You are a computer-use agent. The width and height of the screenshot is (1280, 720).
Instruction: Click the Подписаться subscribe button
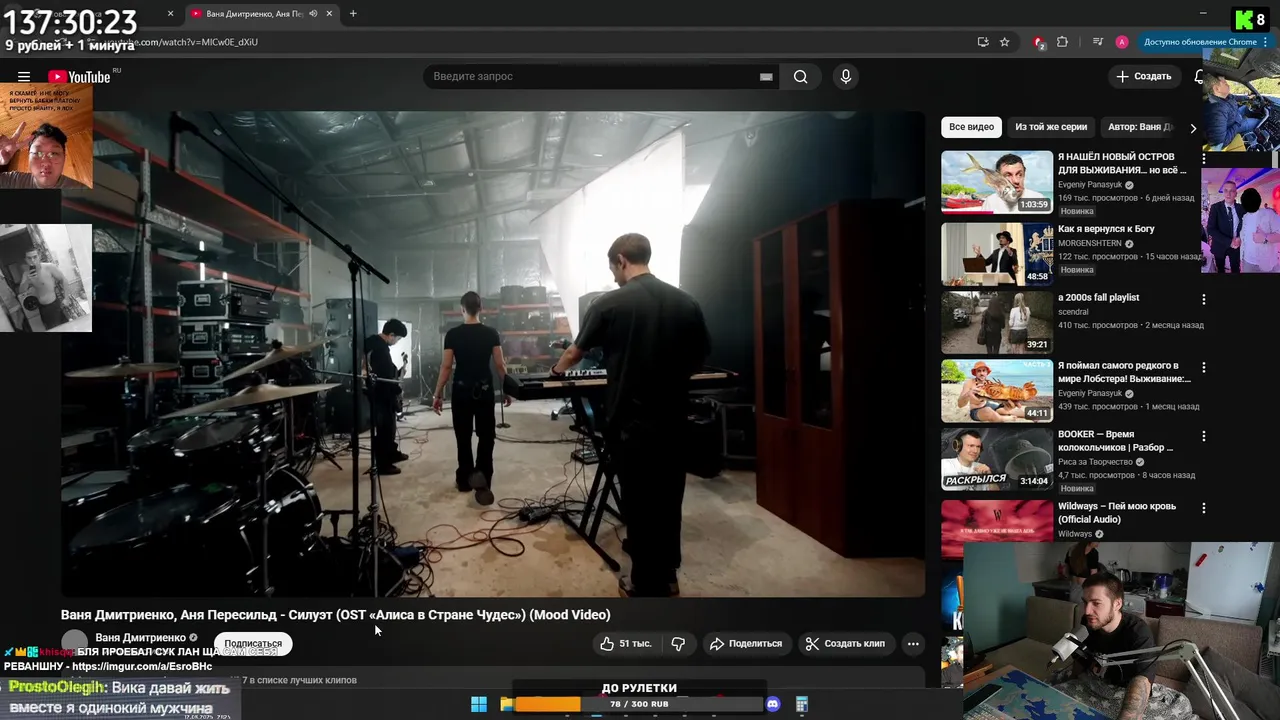point(253,644)
